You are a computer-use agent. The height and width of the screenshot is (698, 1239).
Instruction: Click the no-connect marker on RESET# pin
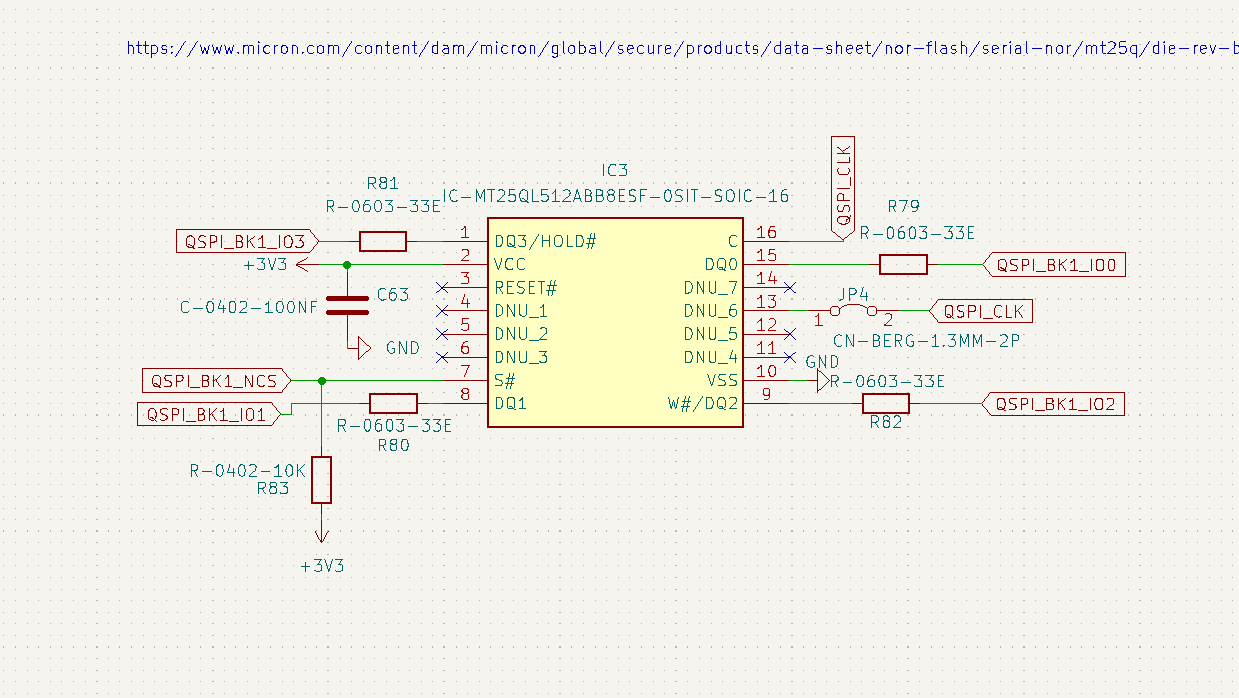443,288
